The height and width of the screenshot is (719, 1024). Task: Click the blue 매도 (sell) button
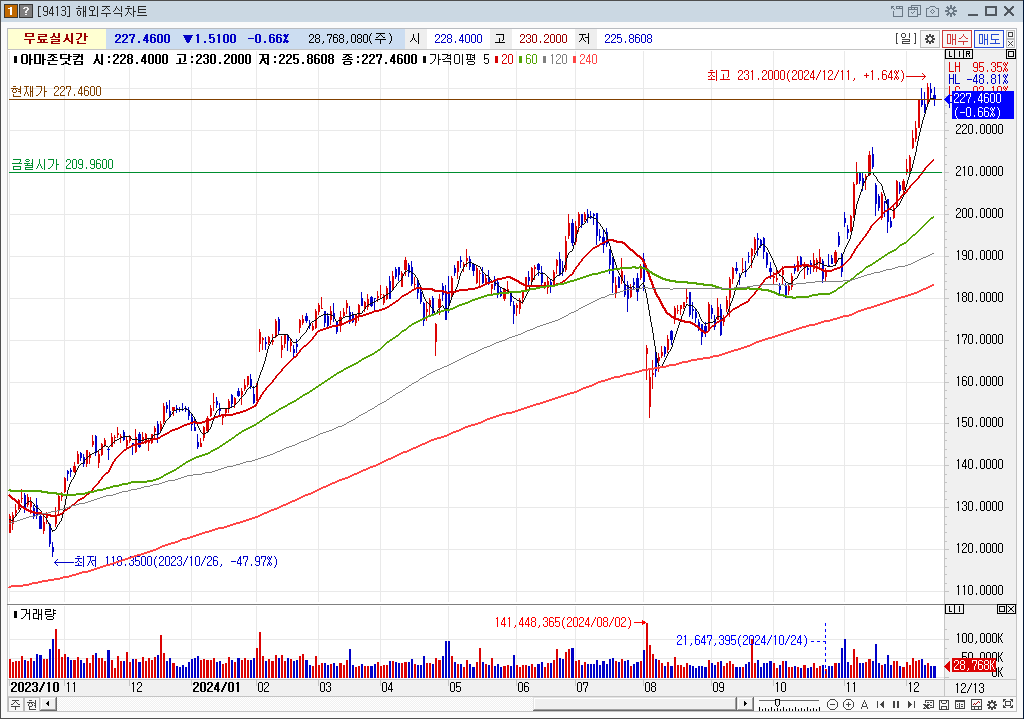pyautogui.click(x=989, y=39)
